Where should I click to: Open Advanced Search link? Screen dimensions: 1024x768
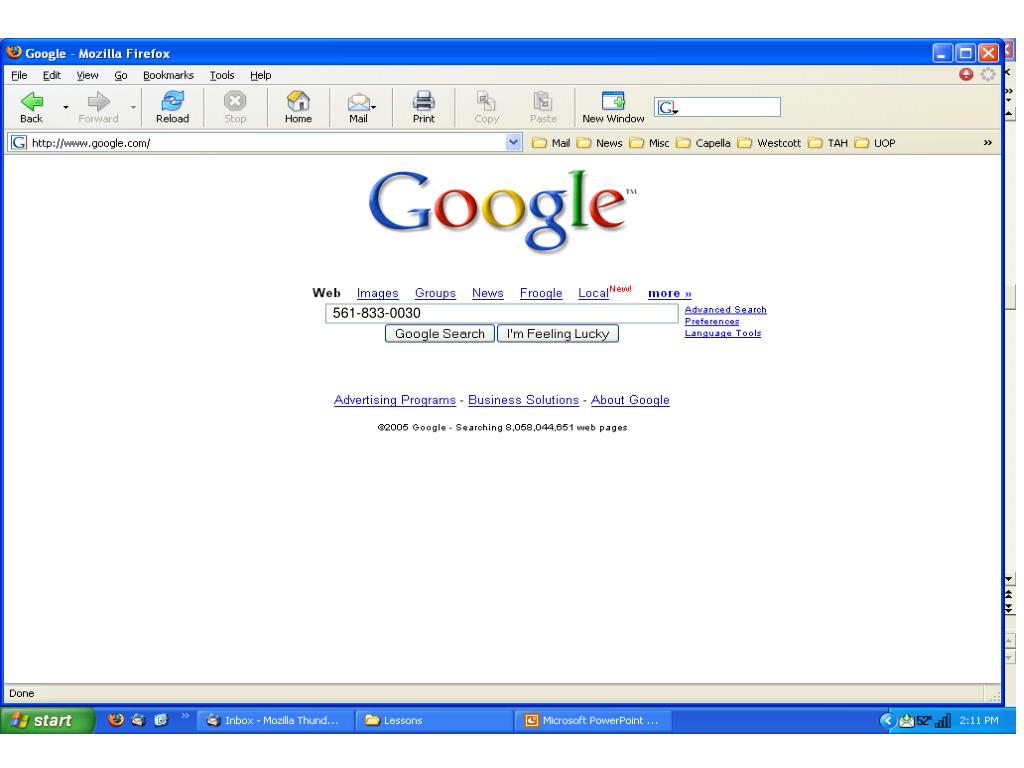click(726, 310)
